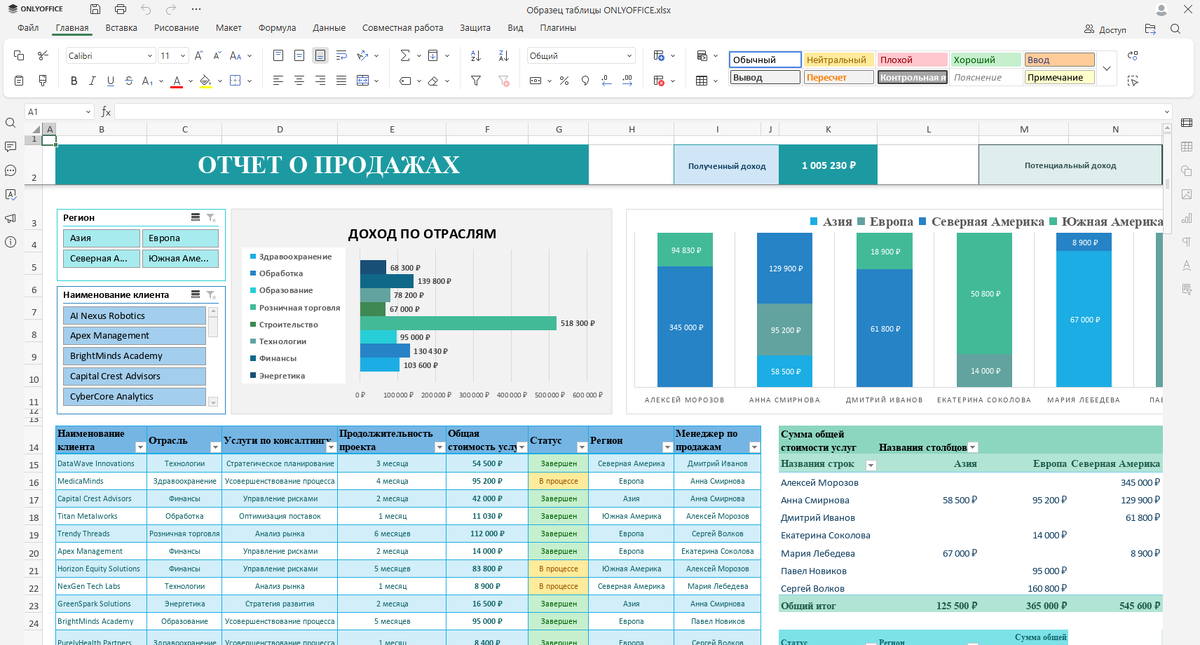Click the Undo arrow in the title bar
Viewport: 1200px width, 645px height.
[146, 9]
